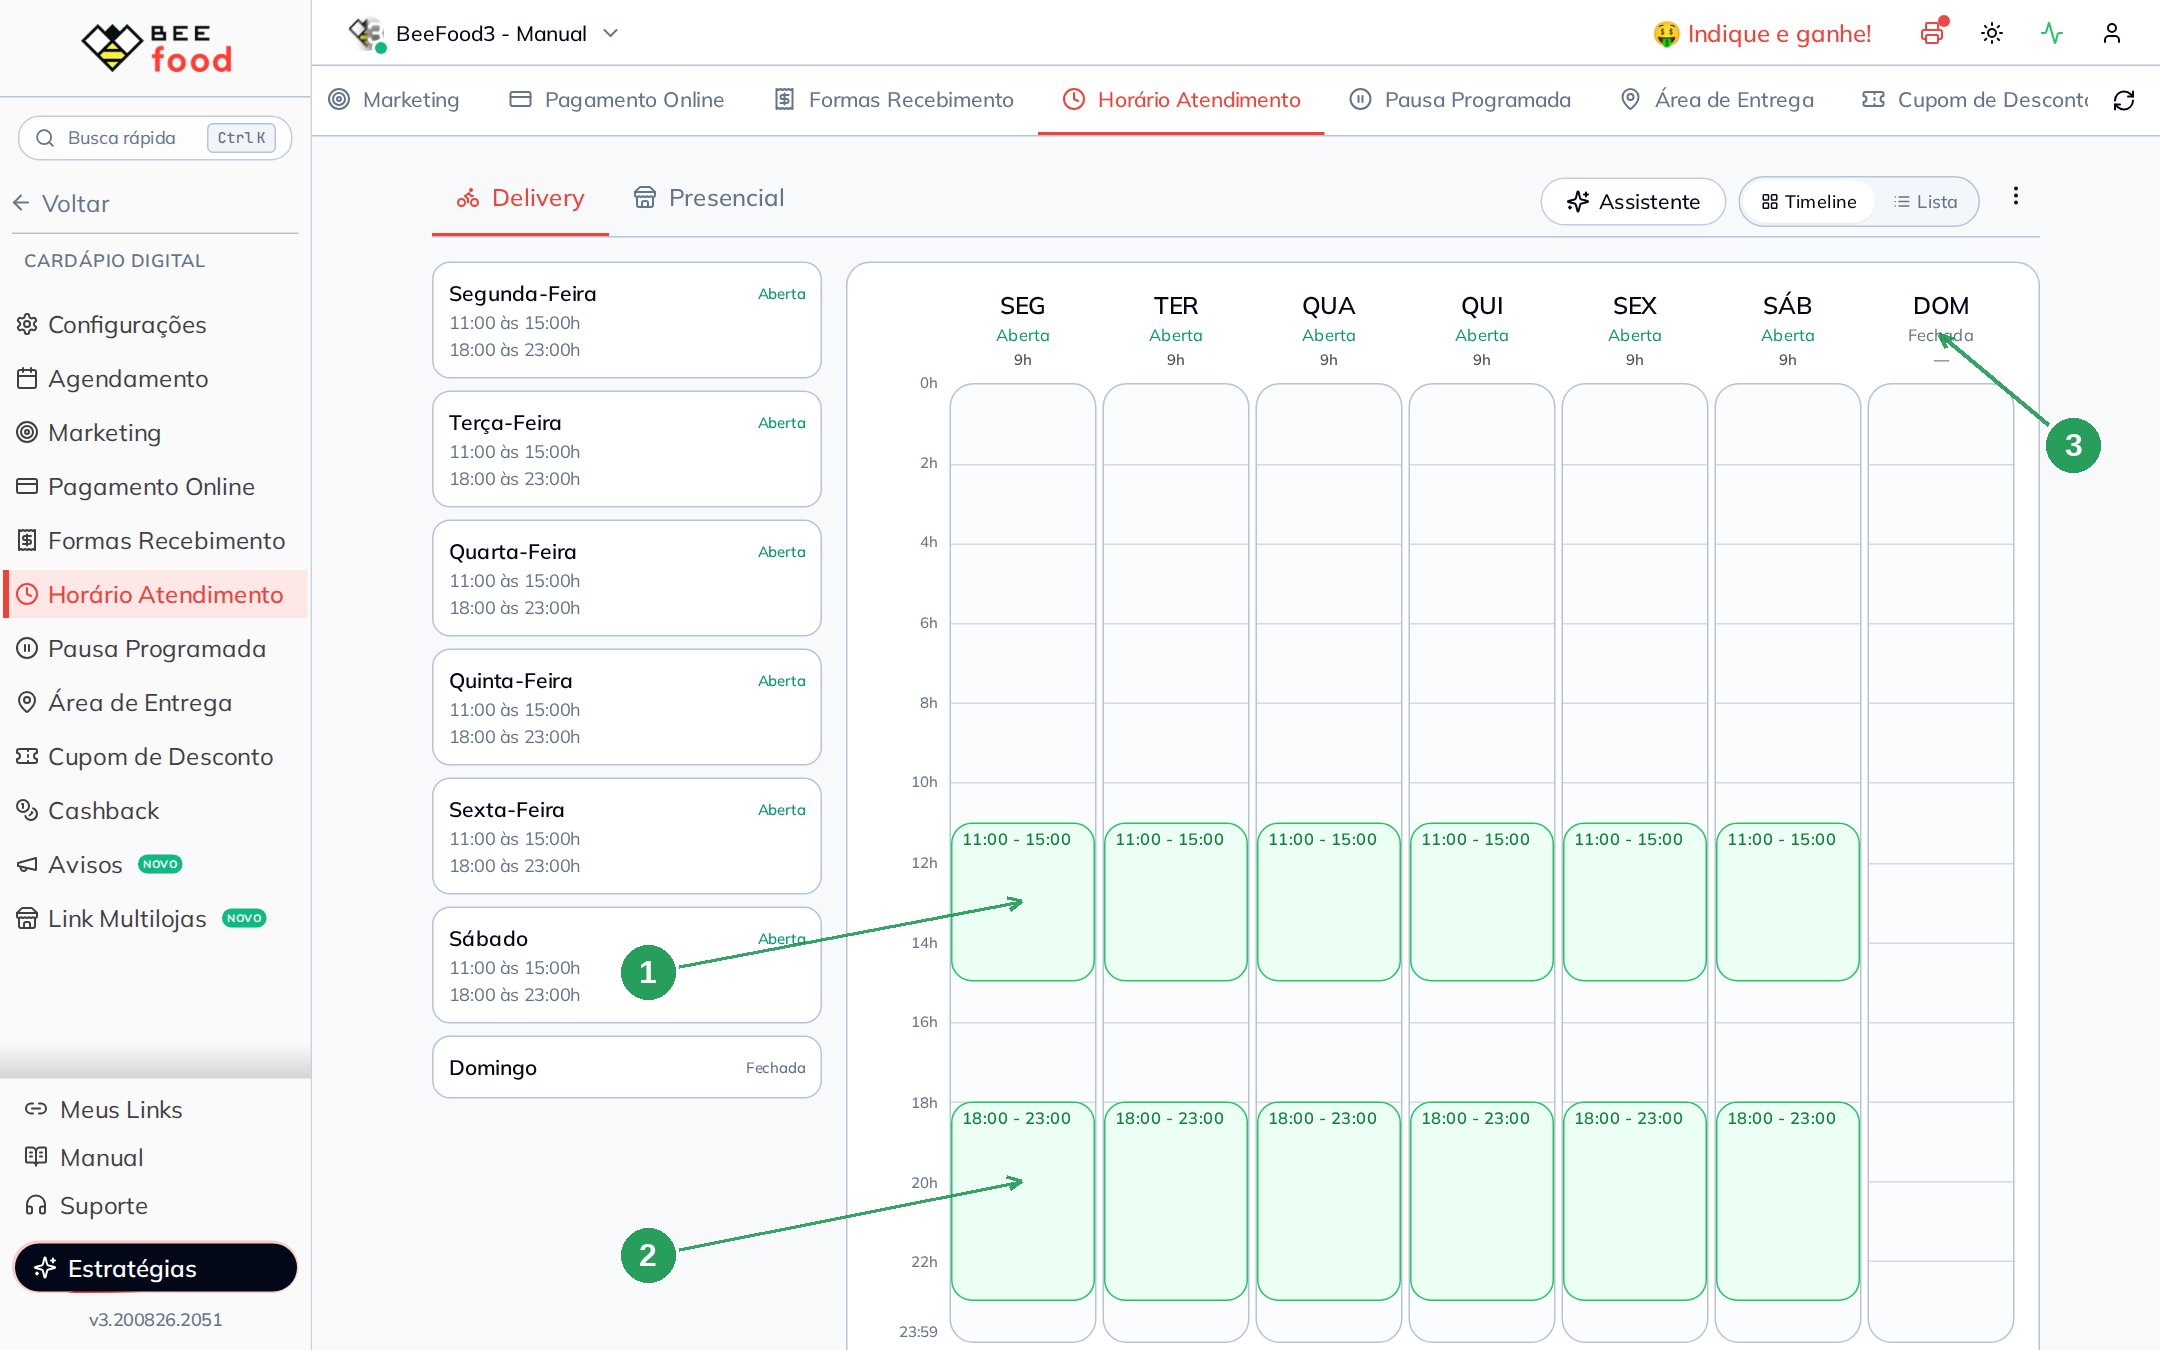
Task: Open Avisos in the sidebar
Action: 156,864
